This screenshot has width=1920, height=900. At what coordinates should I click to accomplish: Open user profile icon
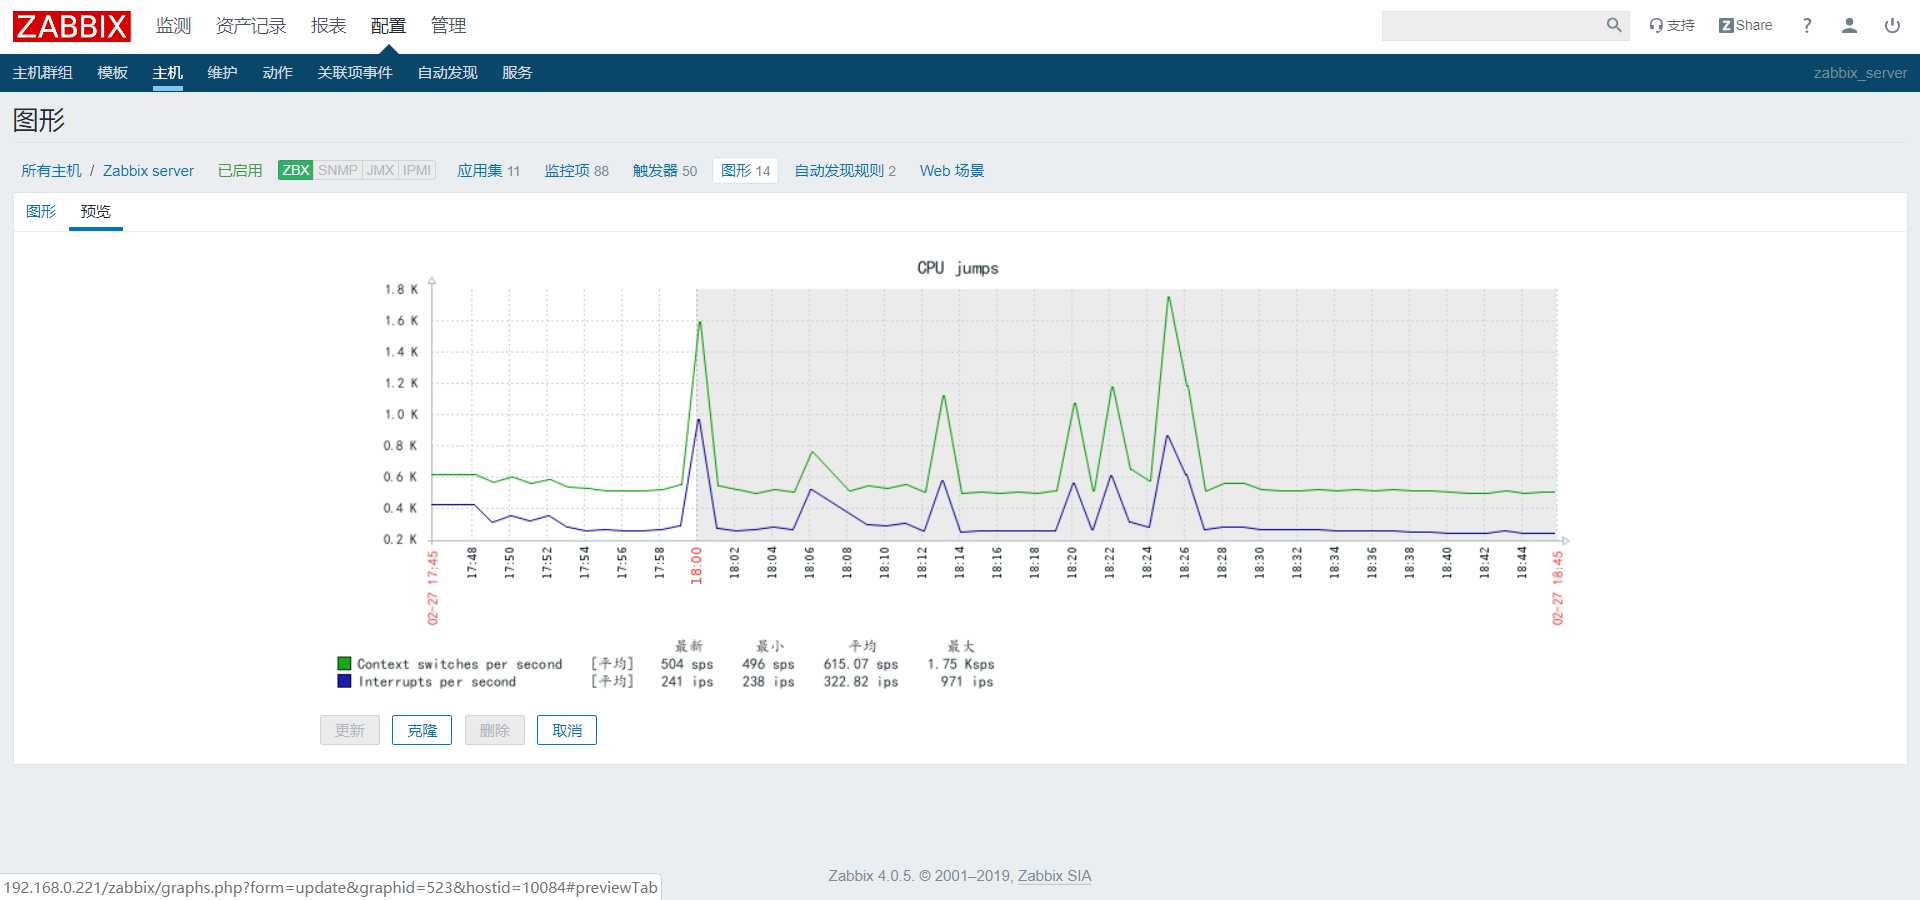pyautogui.click(x=1849, y=25)
